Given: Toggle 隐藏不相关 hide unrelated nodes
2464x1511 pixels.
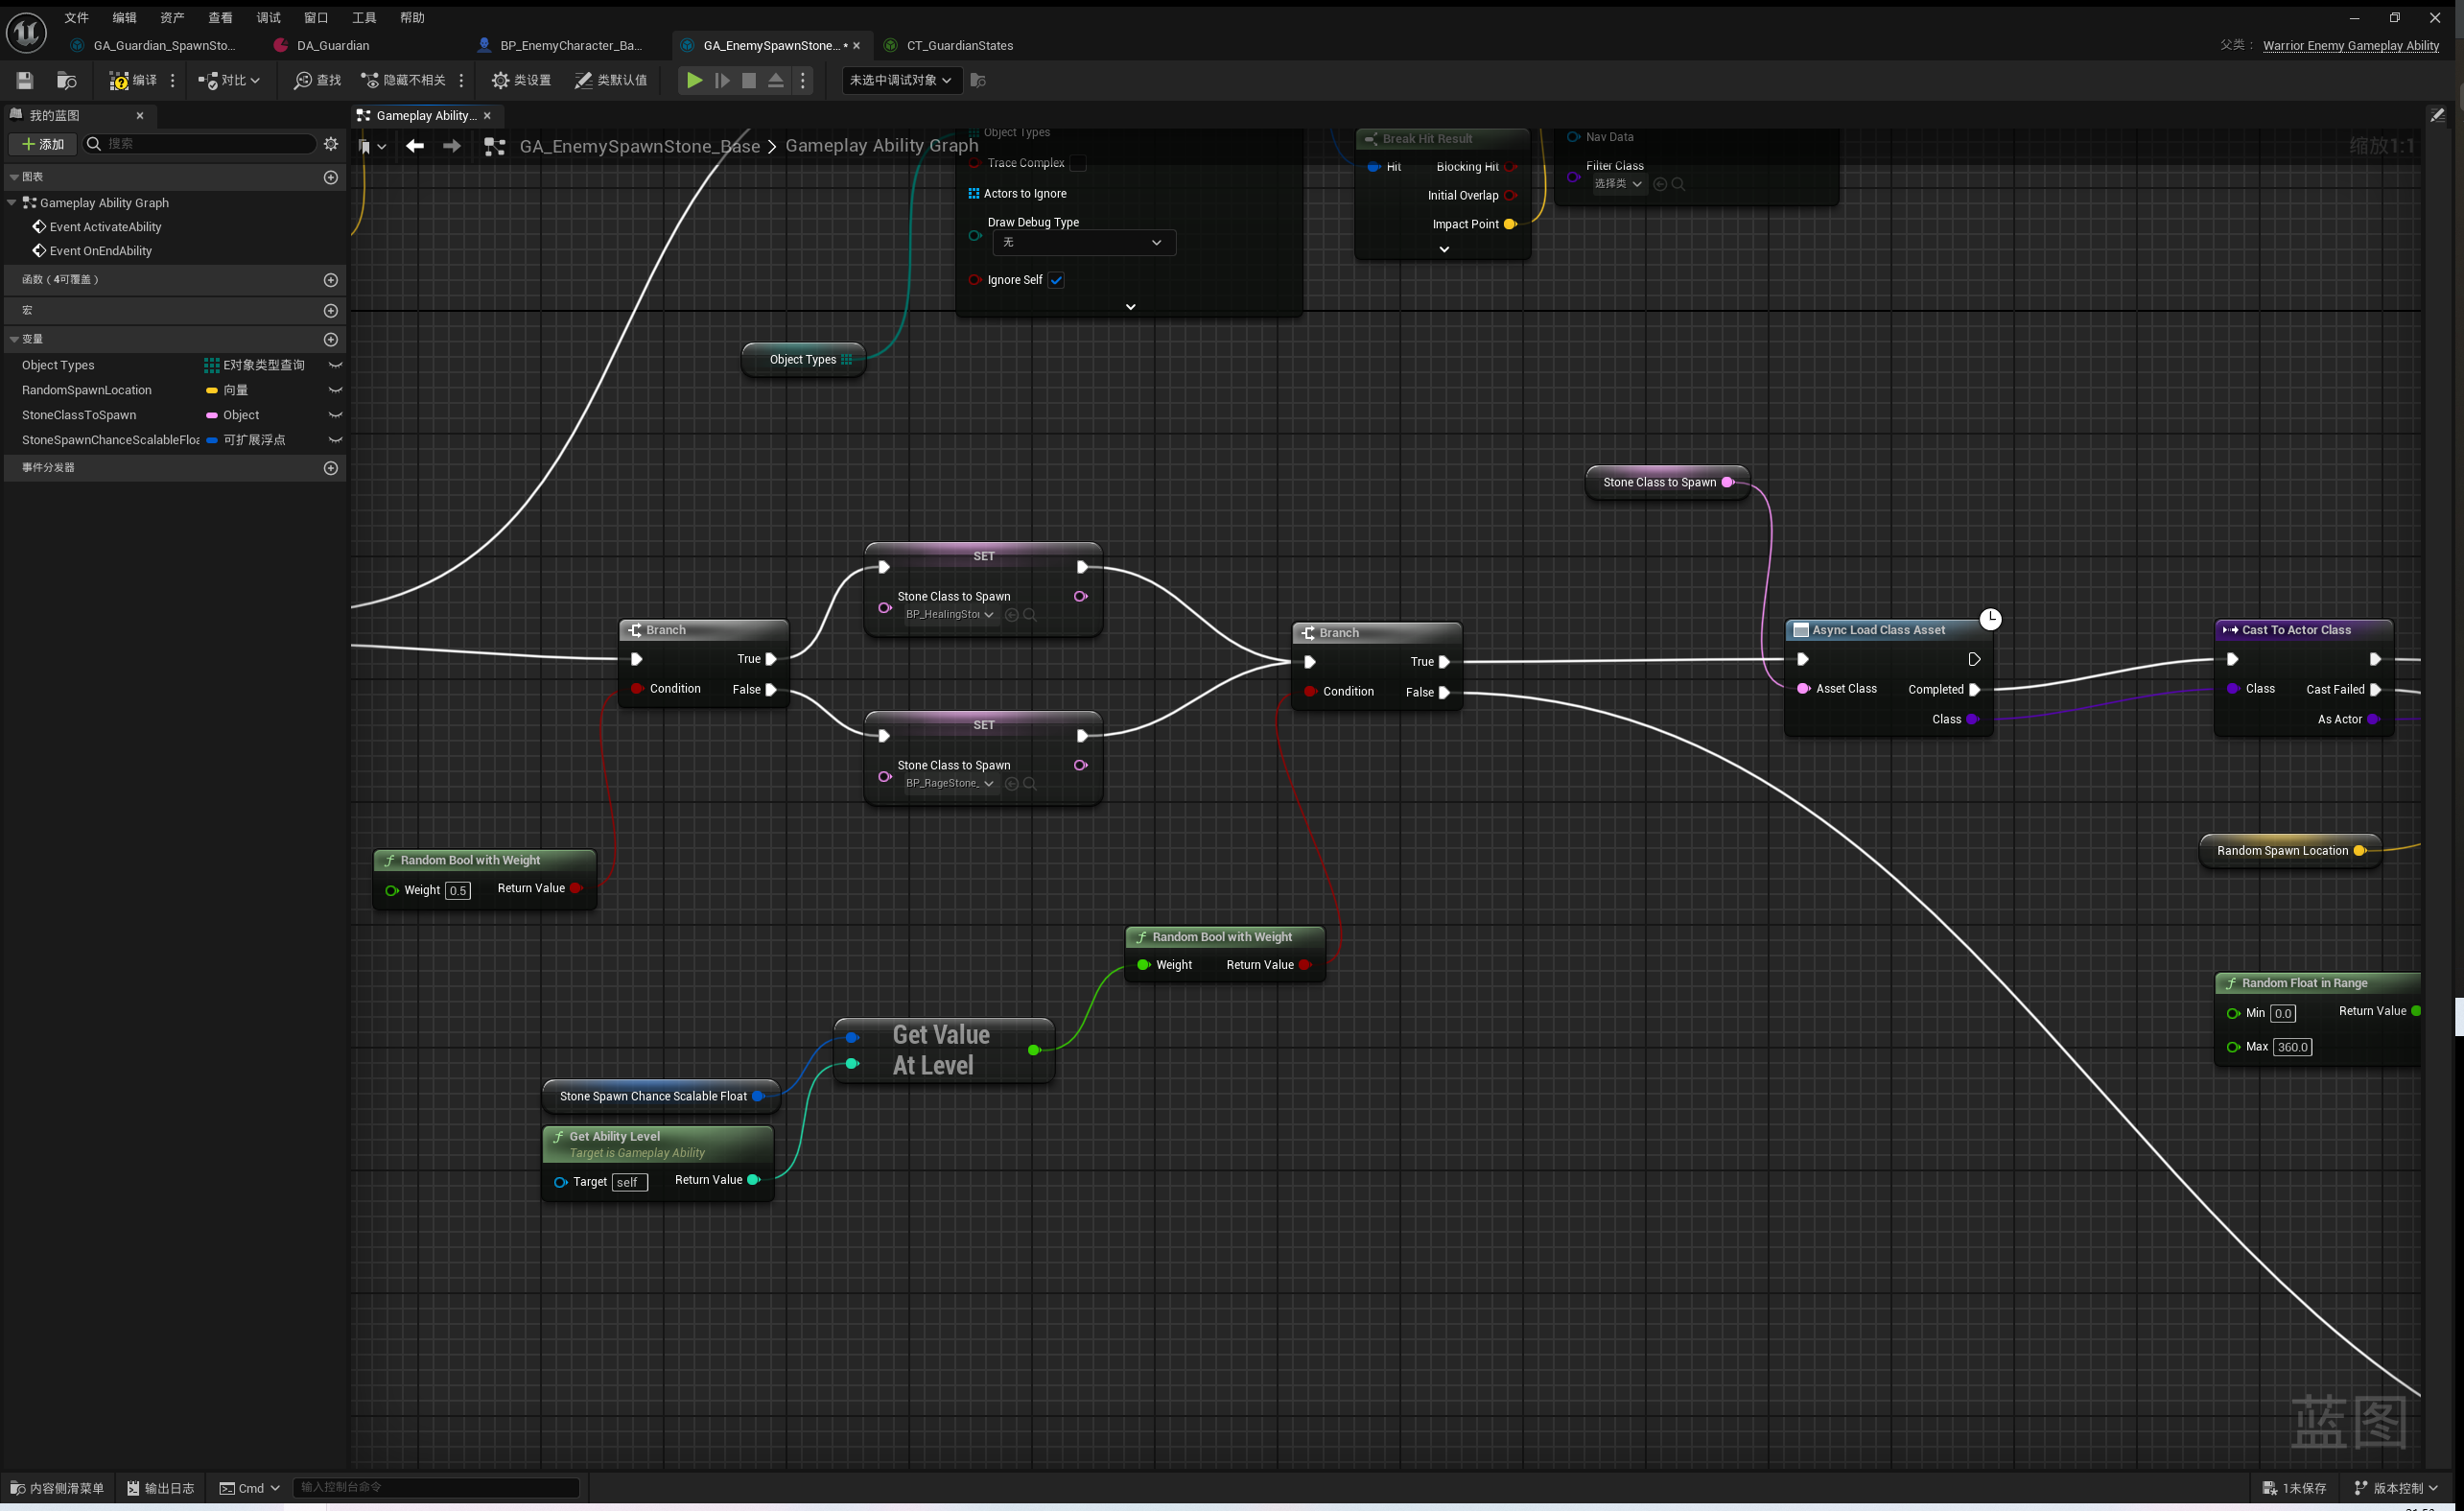Looking at the screenshot, I should (403, 80).
